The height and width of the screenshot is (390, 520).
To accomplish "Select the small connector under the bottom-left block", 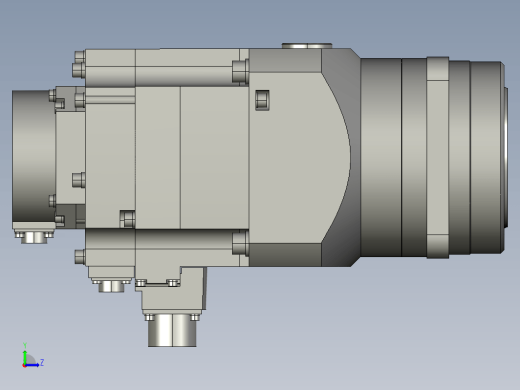I will point(111,286).
